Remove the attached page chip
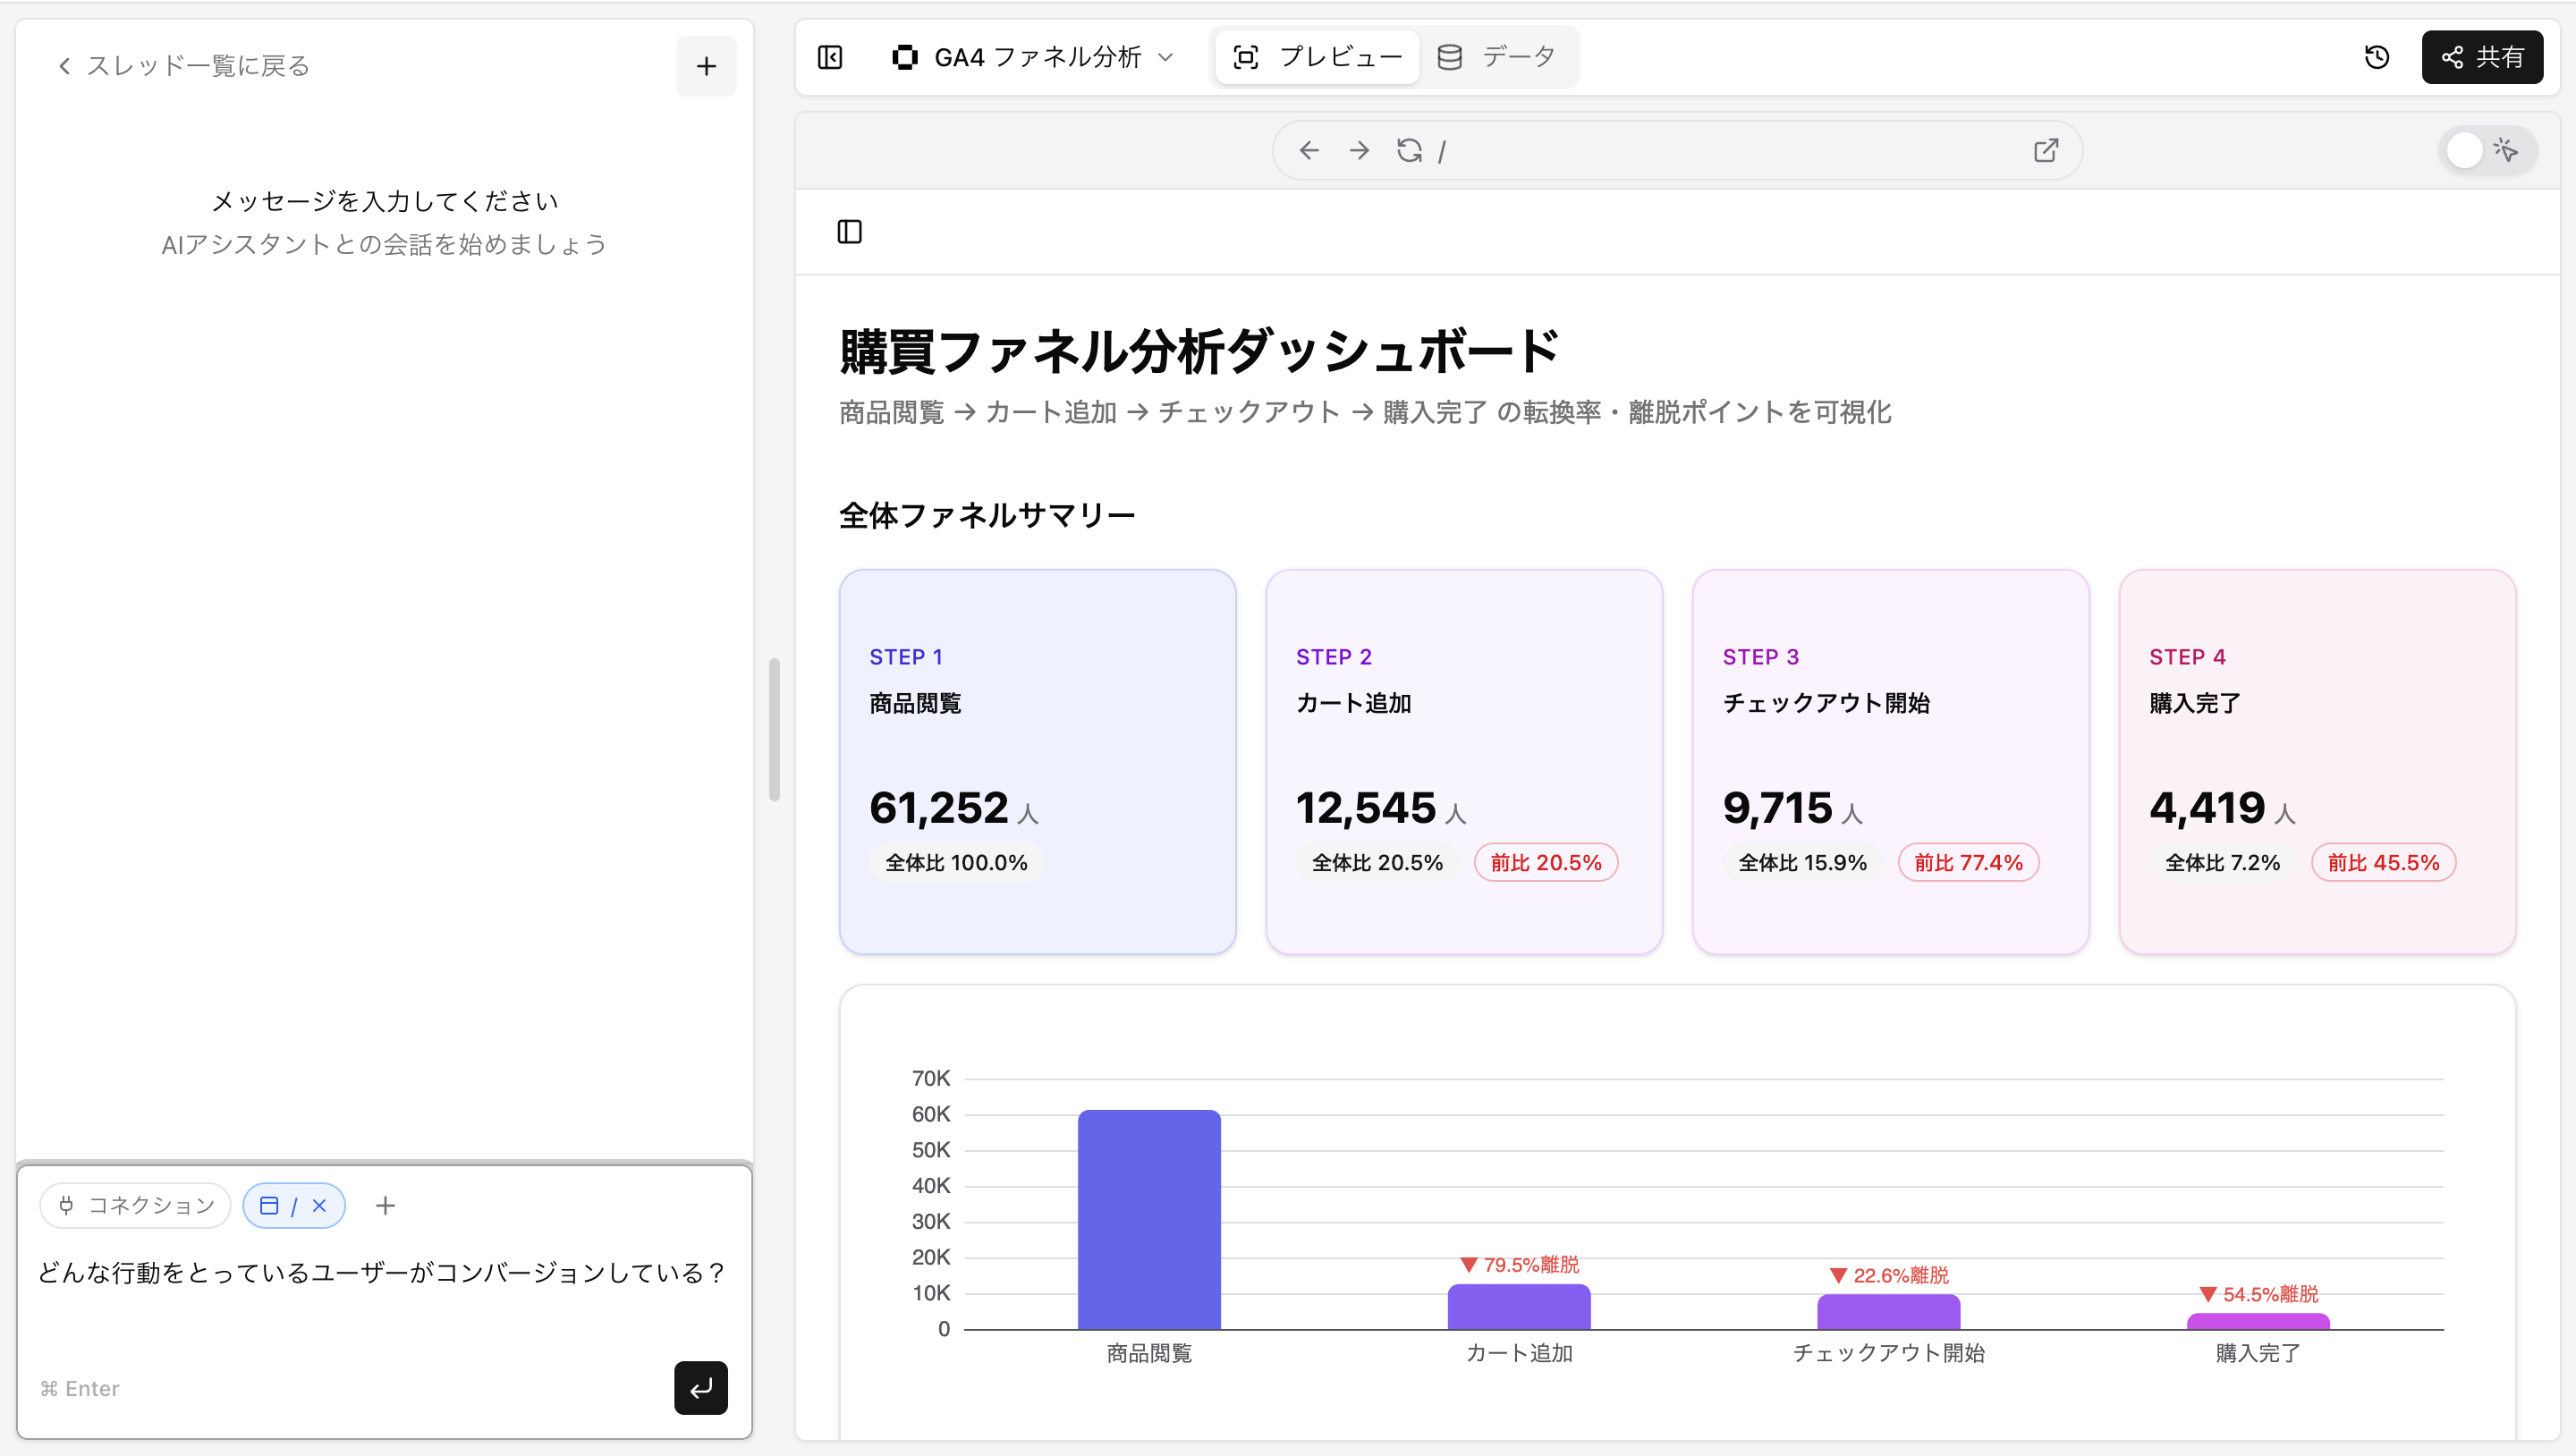Image resolution: width=2576 pixels, height=1456 pixels. click(320, 1206)
